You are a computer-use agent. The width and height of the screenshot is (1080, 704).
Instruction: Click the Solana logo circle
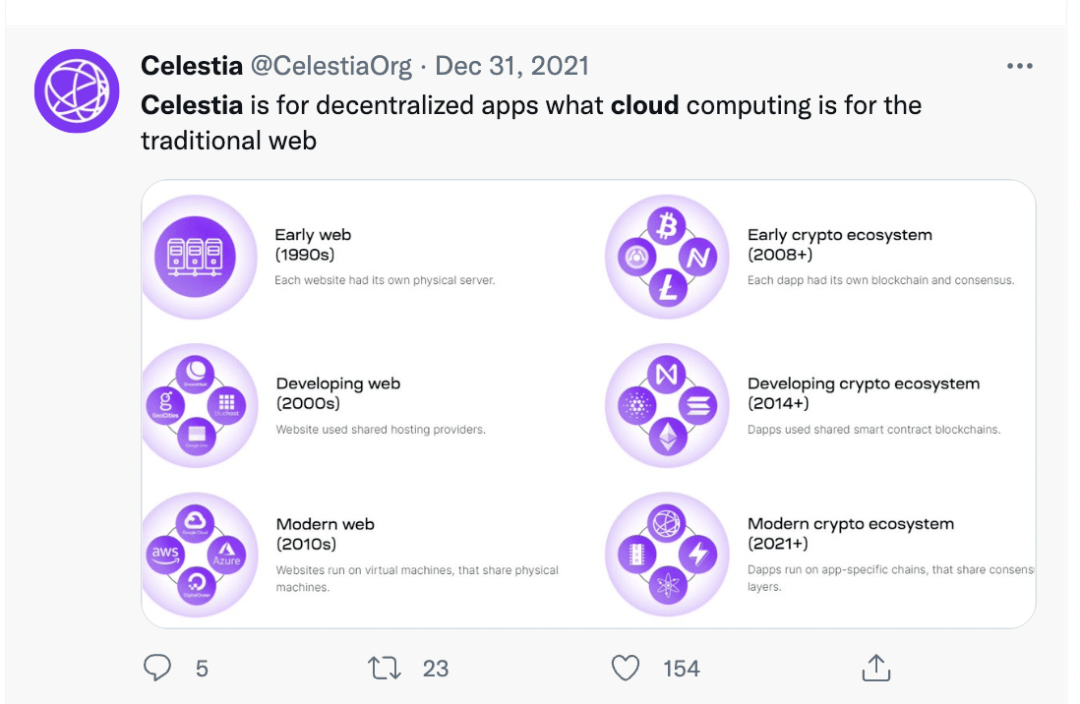coord(697,405)
